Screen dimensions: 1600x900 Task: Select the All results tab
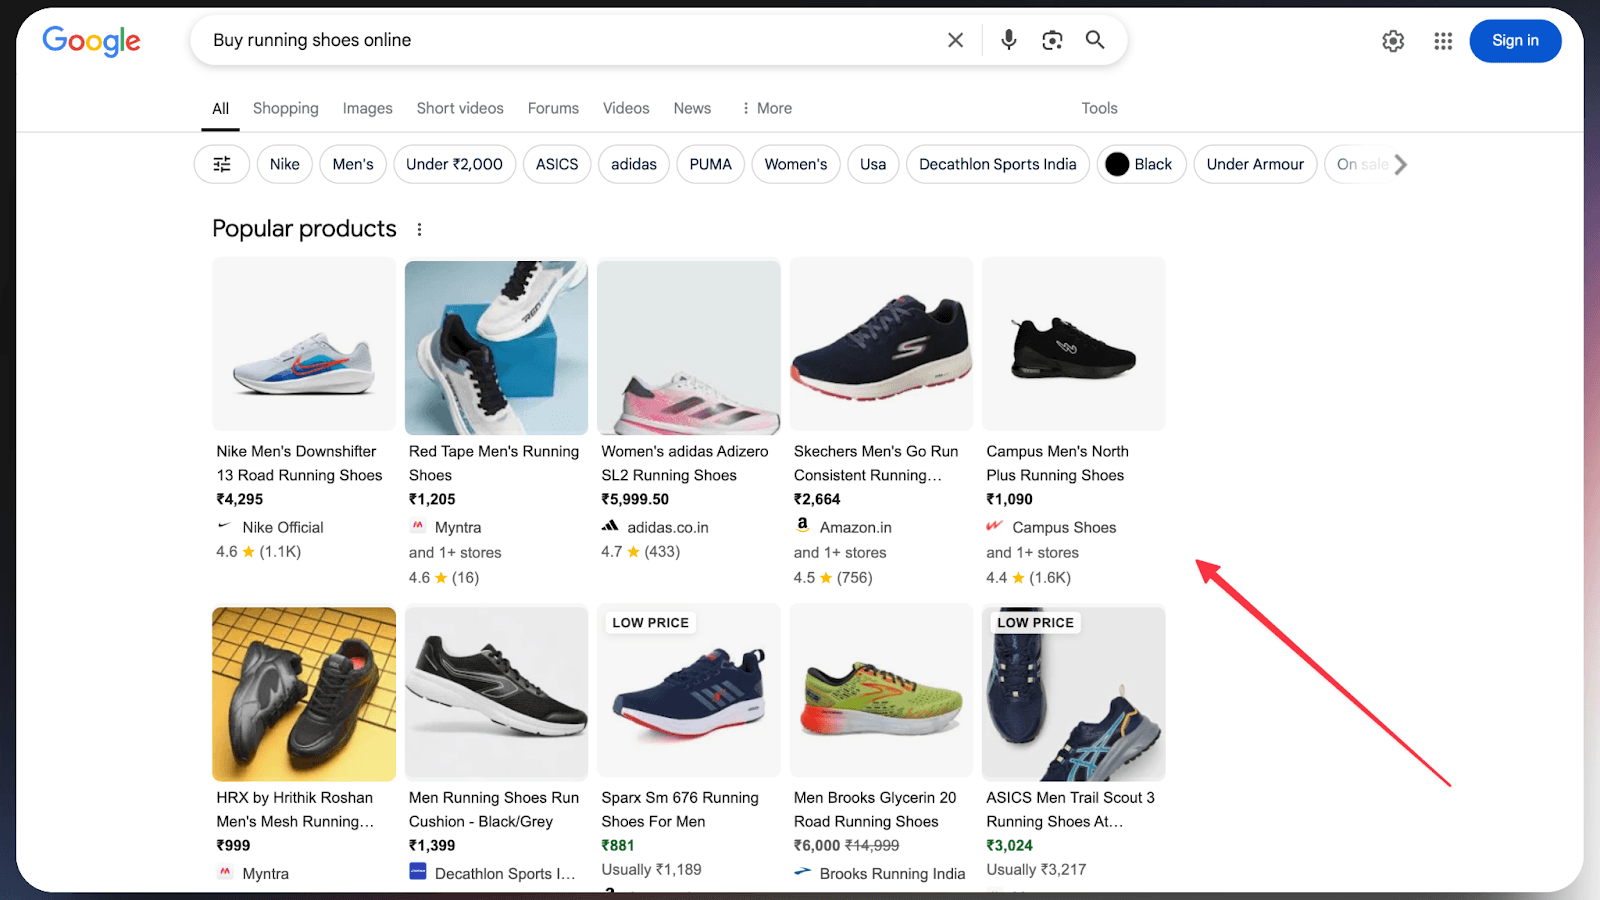(220, 108)
